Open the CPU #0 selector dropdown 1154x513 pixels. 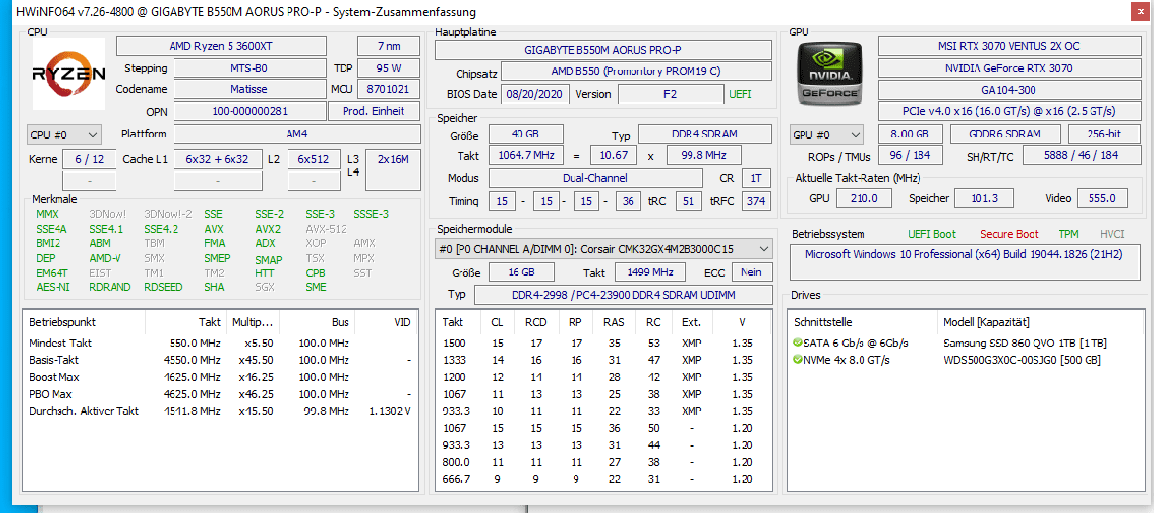pos(63,135)
